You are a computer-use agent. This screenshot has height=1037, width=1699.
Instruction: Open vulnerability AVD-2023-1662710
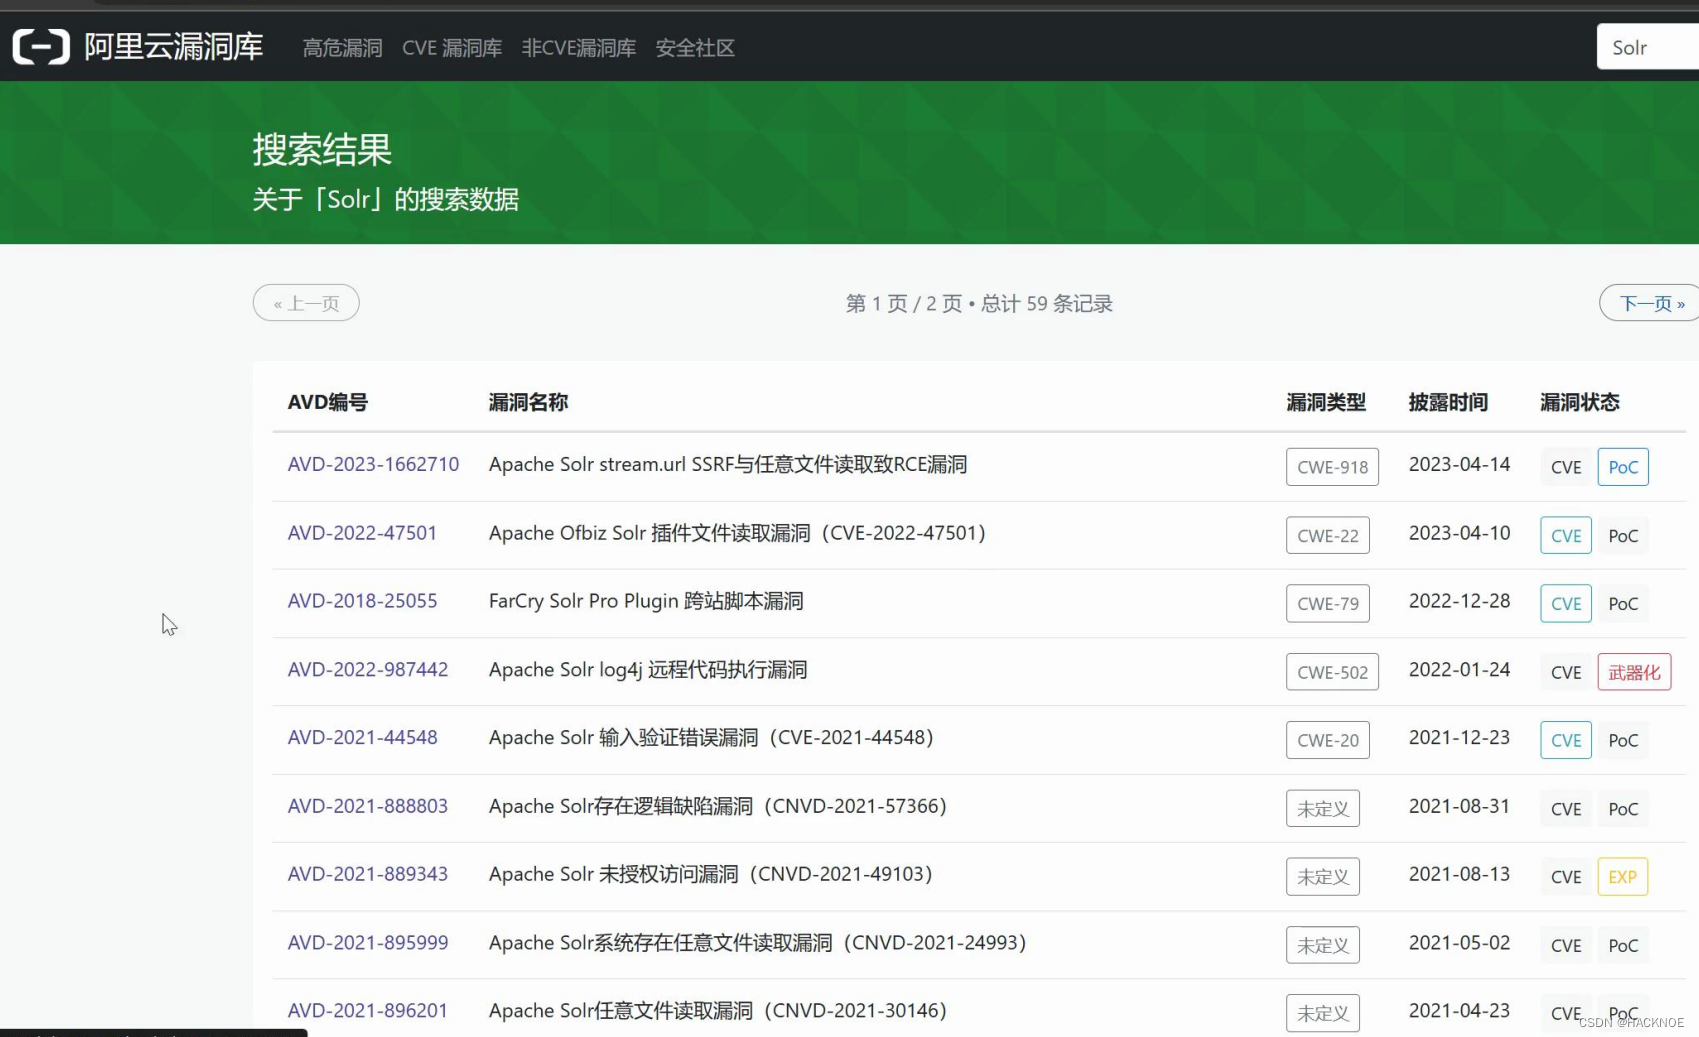[x=373, y=464]
